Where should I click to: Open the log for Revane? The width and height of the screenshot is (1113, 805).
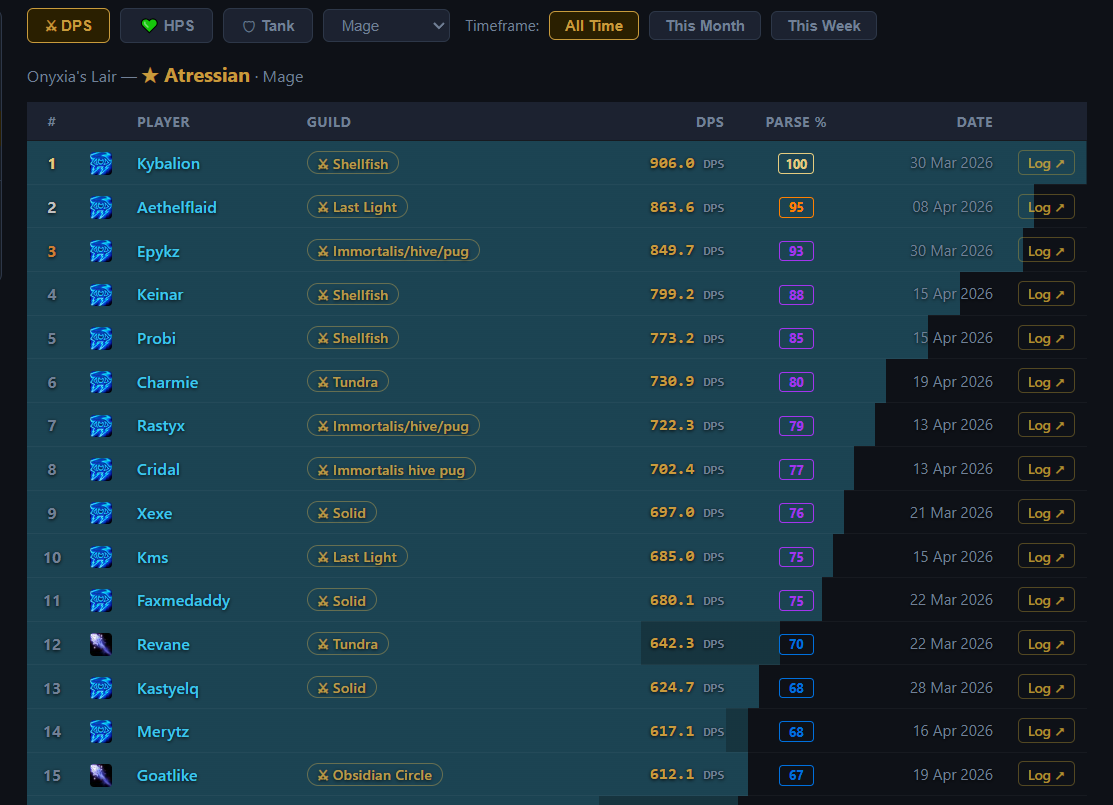(x=1046, y=644)
